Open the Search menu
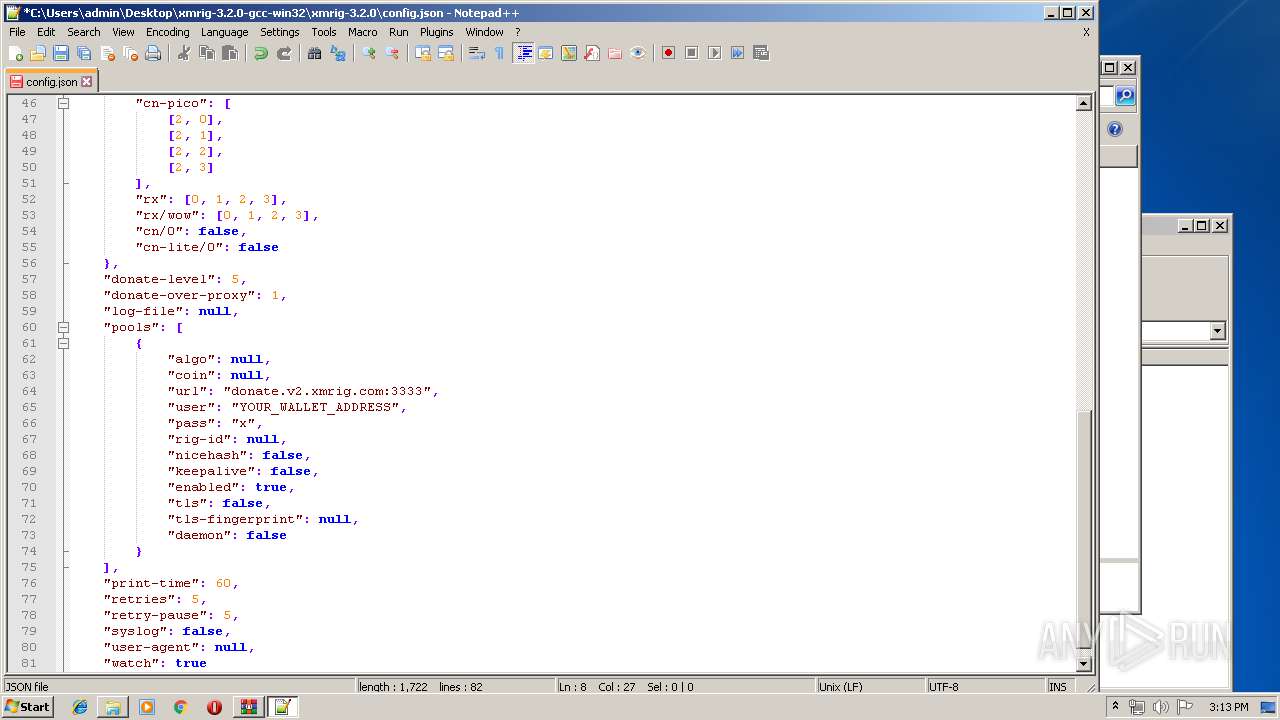Viewport: 1280px width, 720px height. tap(84, 32)
